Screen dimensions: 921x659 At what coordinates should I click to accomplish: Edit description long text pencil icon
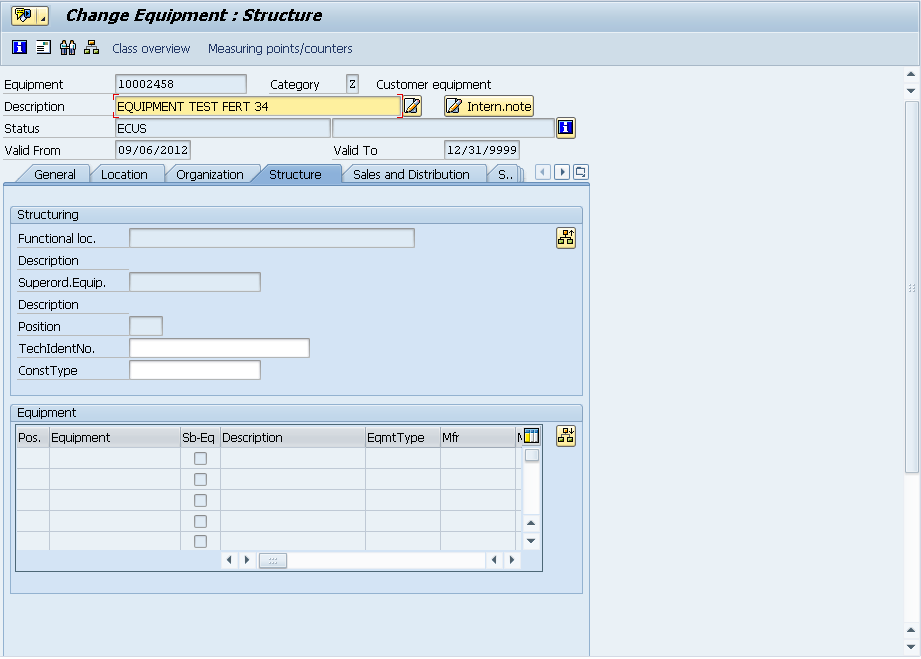(412, 106)
